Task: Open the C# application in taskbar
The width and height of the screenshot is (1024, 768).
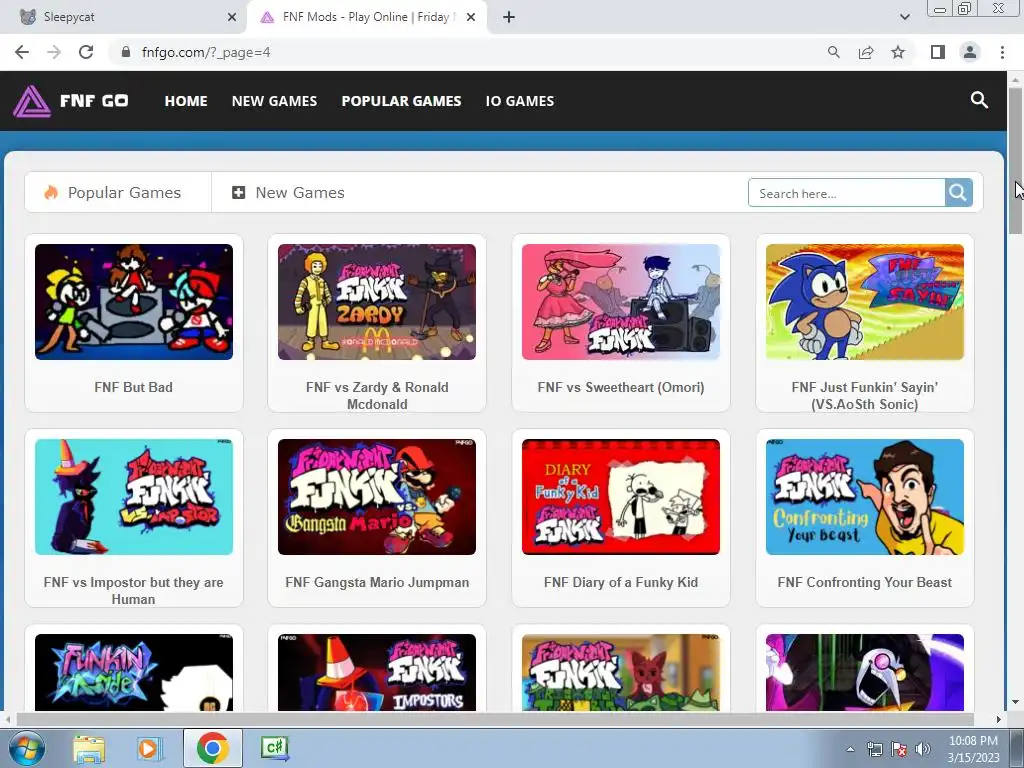Action: [x=274, y=748]
